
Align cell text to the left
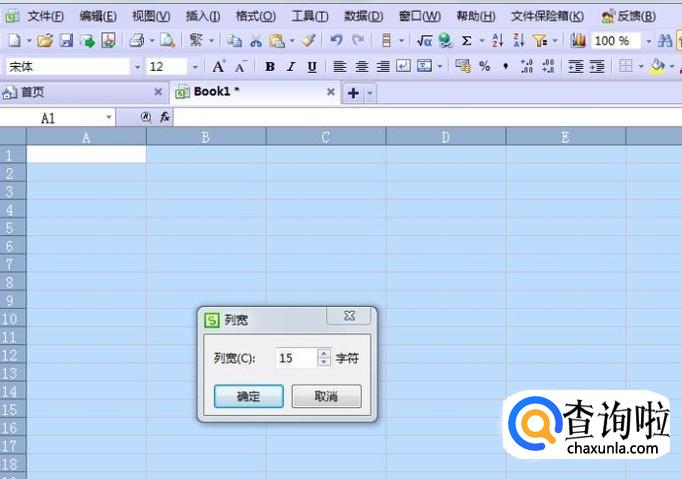coord(340,67)
